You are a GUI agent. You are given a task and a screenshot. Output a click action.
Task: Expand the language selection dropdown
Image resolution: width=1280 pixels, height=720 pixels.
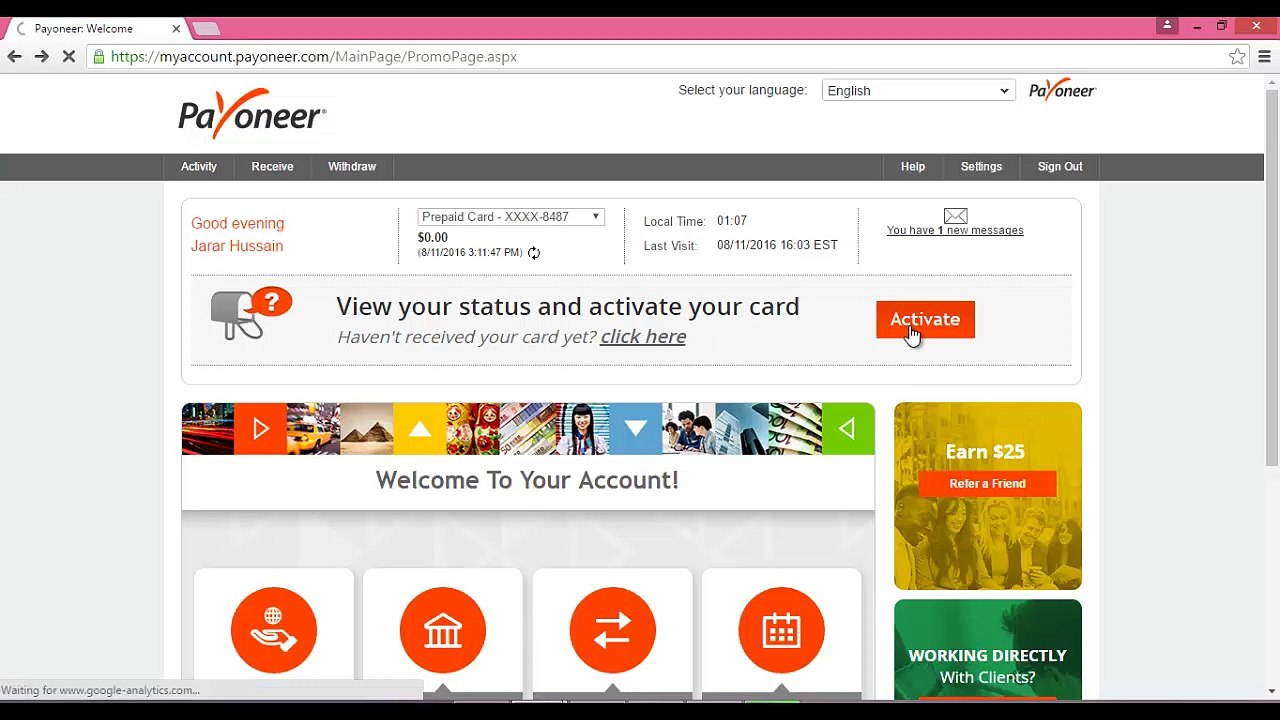pos(918,90)
